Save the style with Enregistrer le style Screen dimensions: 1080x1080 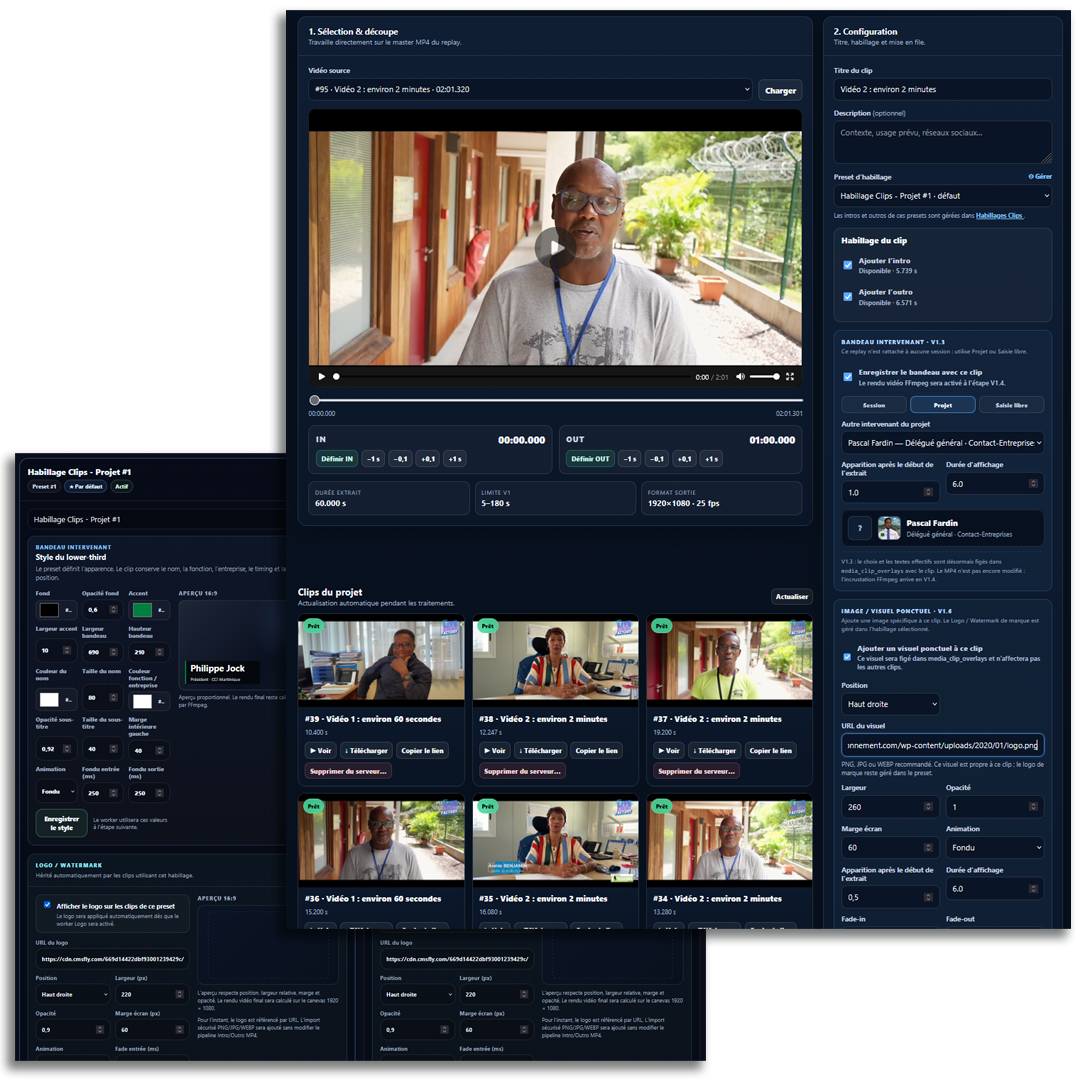[61, 823]
